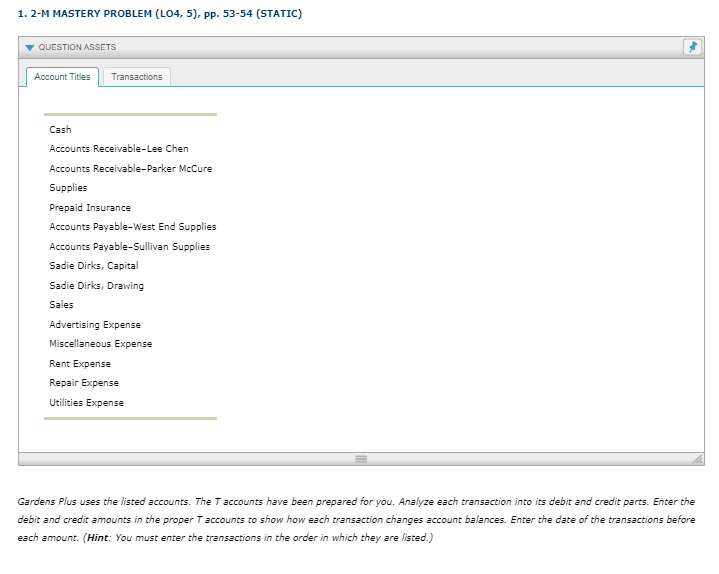The image size is (719, 574).
Task: Collapse the Question Assets section
Action: coord(30,48)
